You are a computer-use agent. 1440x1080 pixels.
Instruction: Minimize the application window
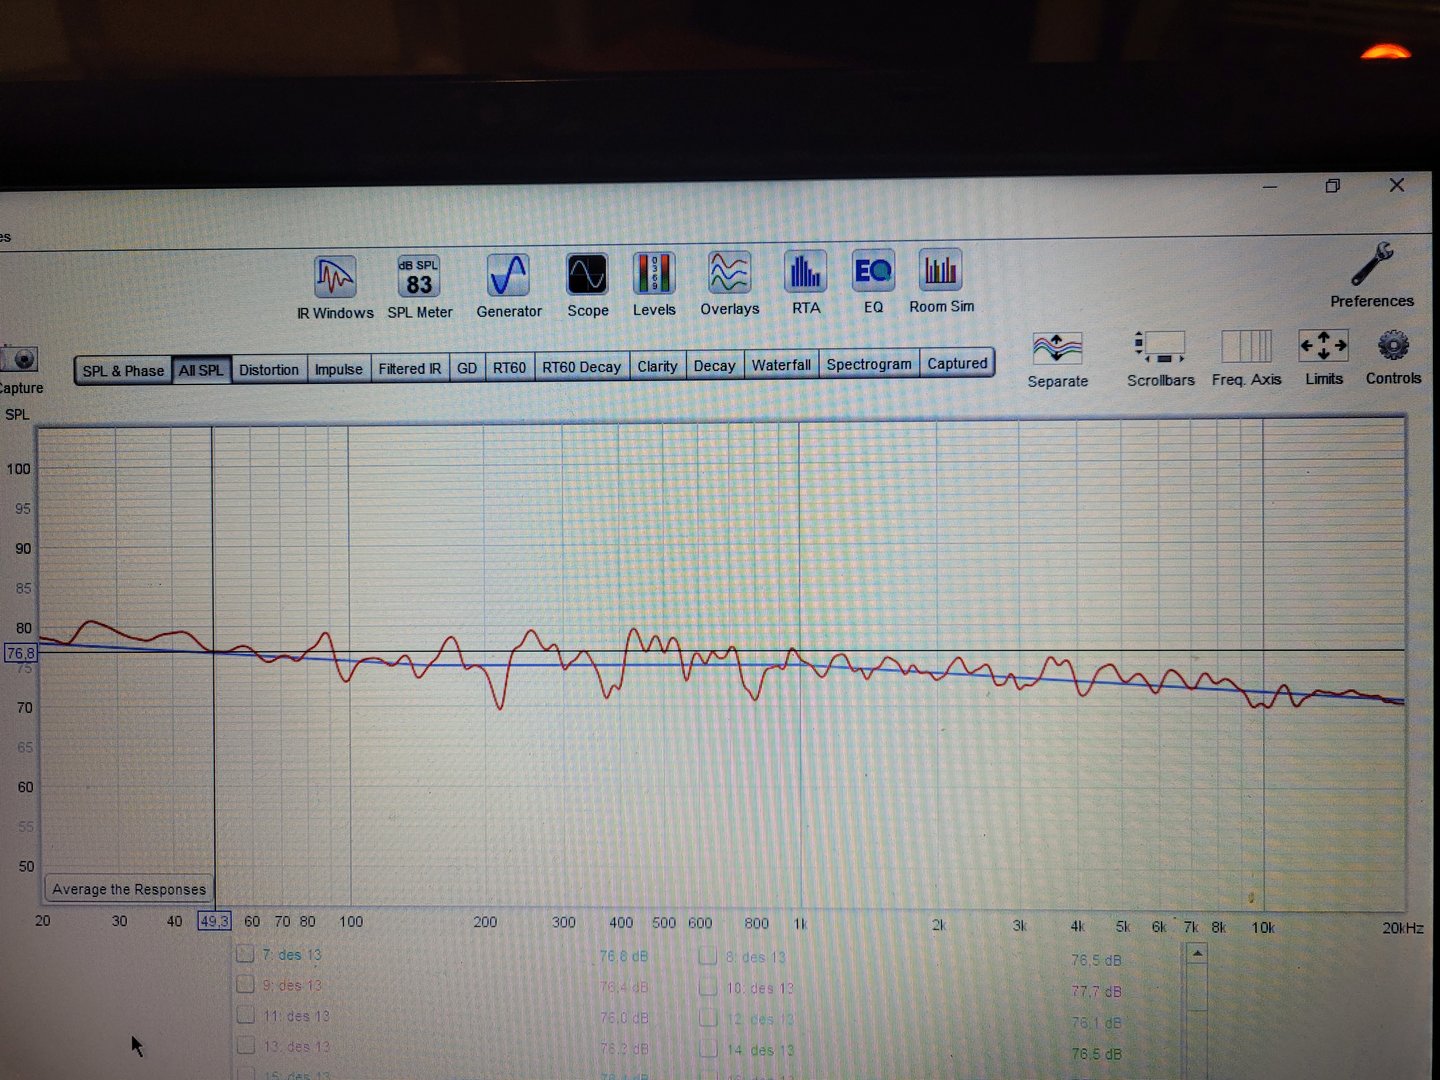pyautogui.click(x=1270, y=187)
